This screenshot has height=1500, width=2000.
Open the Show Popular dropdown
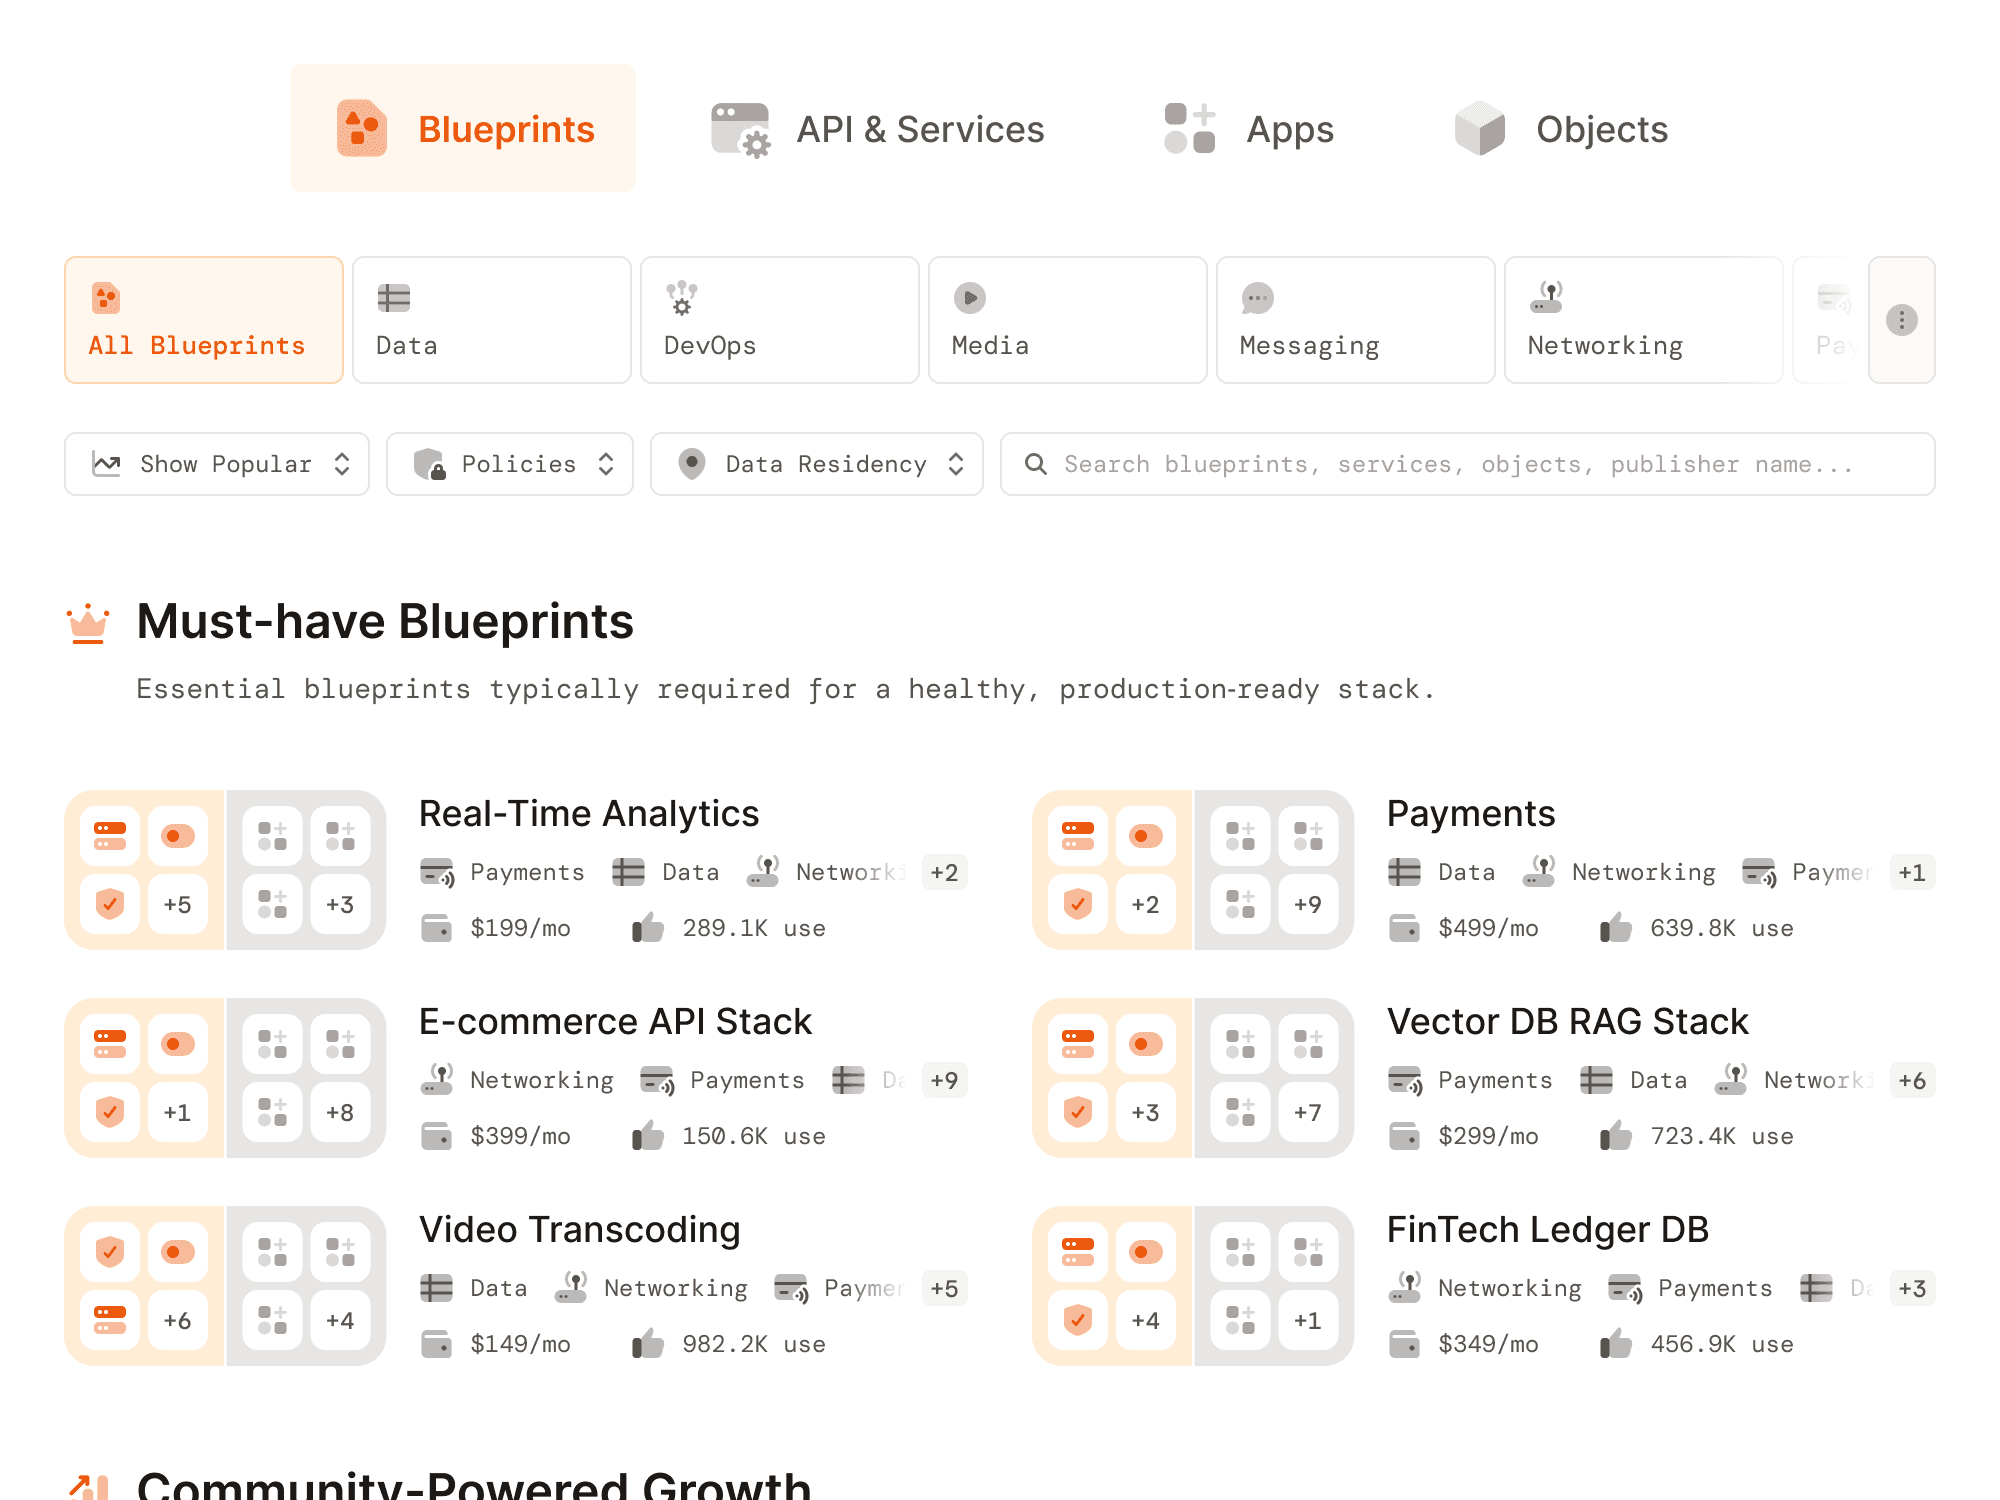(216, 463)
